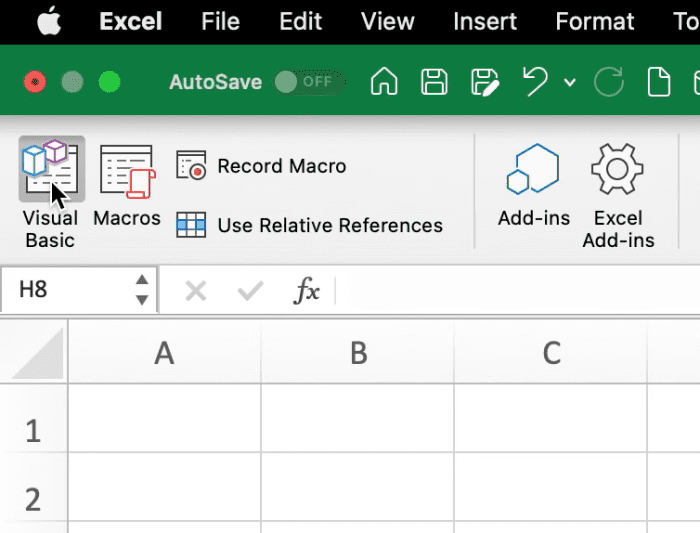Click the Save floppy disk icon
Viewport: 700px width, 533px height.
tap(434, 82)
